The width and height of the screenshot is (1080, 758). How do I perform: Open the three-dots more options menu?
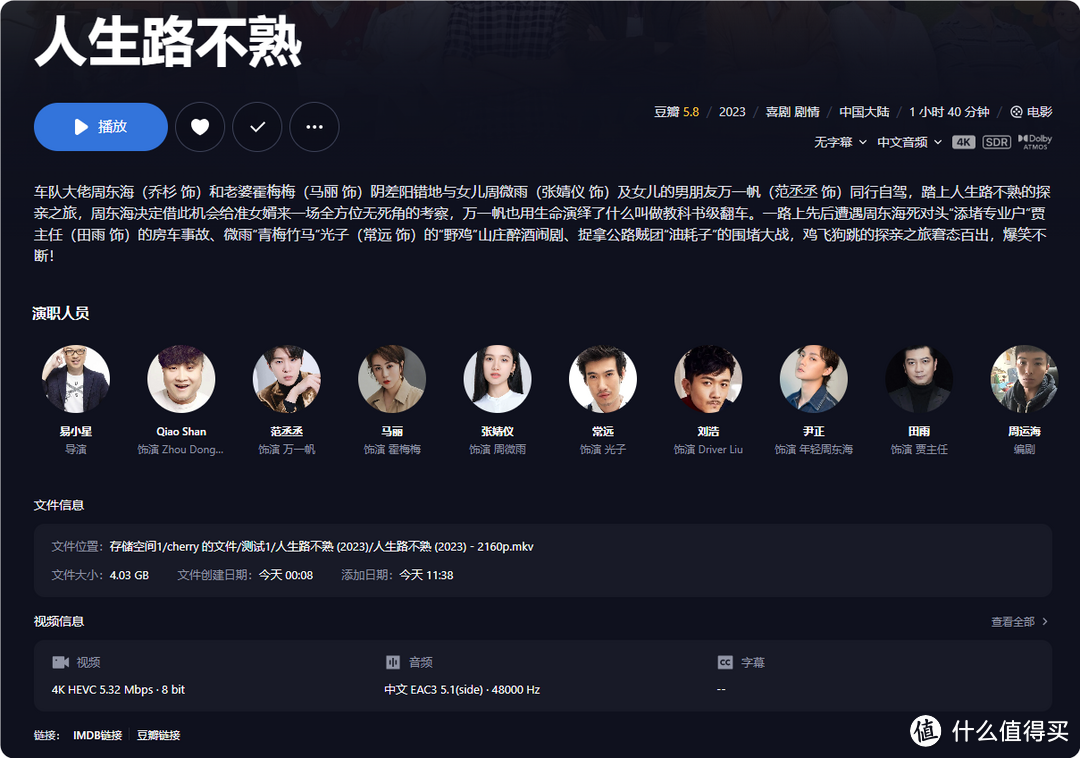[x=314, y=127]
